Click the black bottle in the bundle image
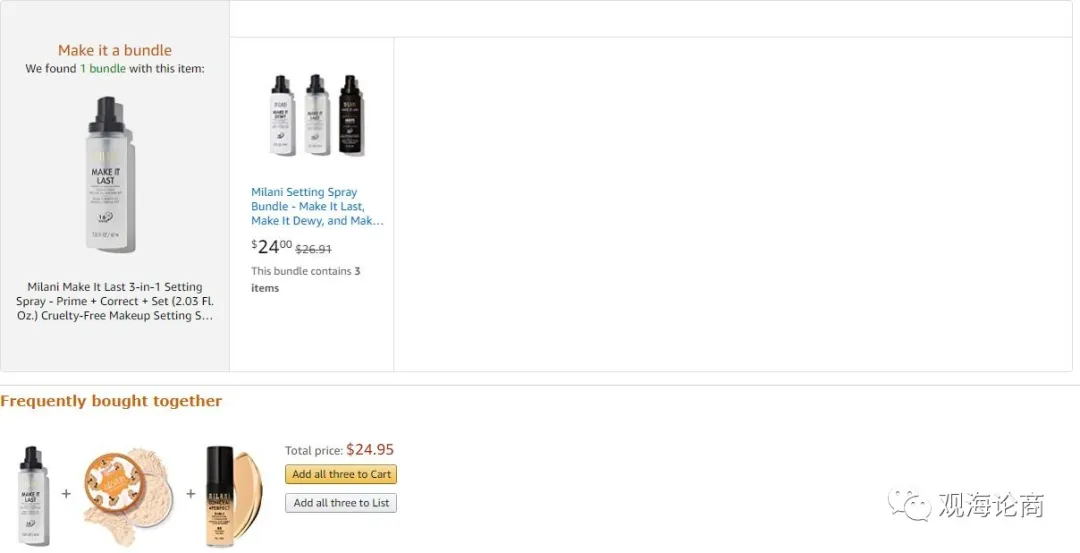 pos(350,115)
